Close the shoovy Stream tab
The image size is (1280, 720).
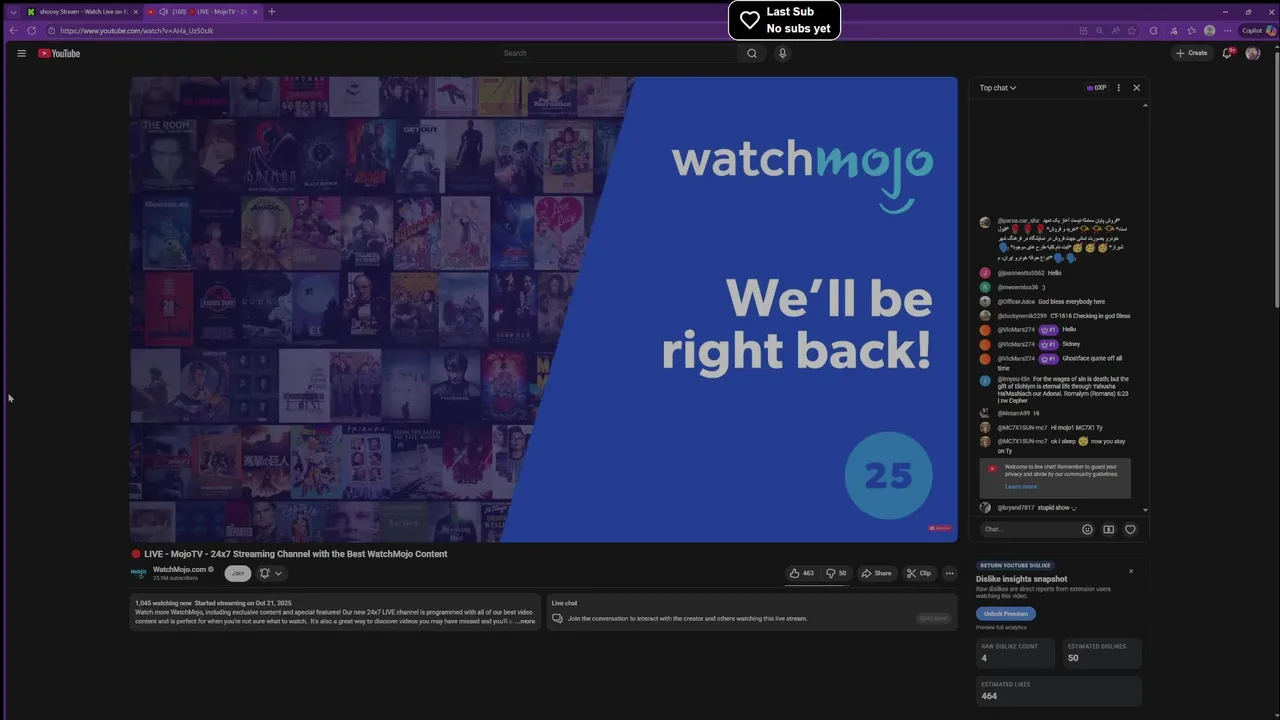click(134, 12)
